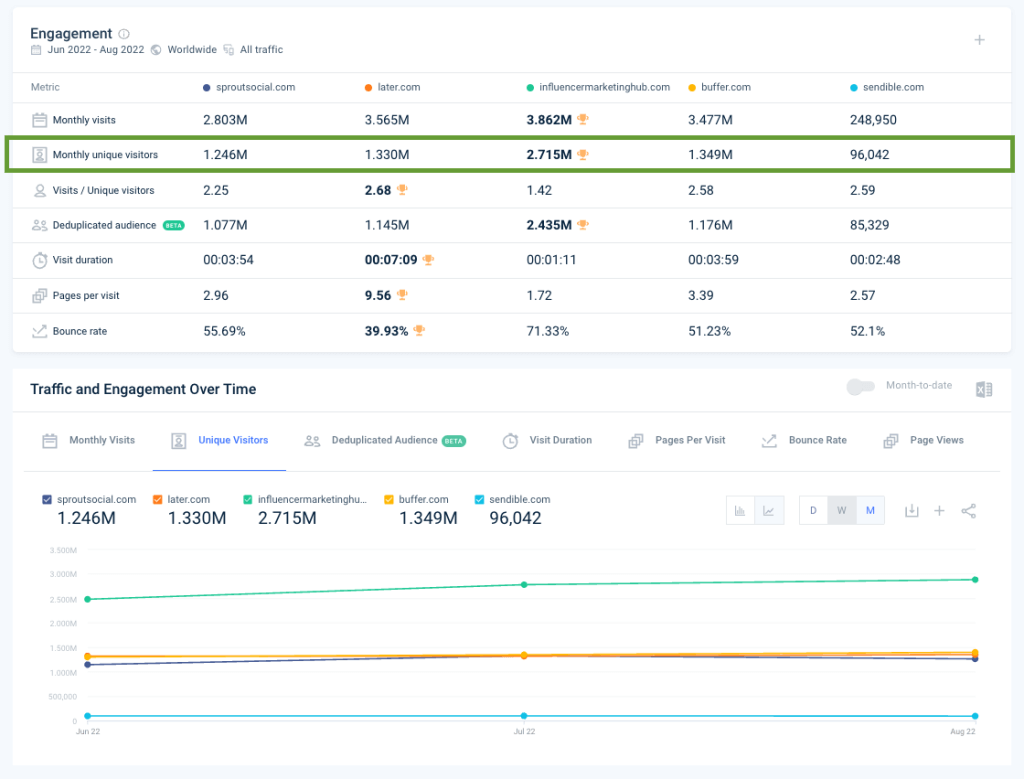Switch to the Deduplicated Audience tab
The image size is (1024, 779).
point(384,440)
